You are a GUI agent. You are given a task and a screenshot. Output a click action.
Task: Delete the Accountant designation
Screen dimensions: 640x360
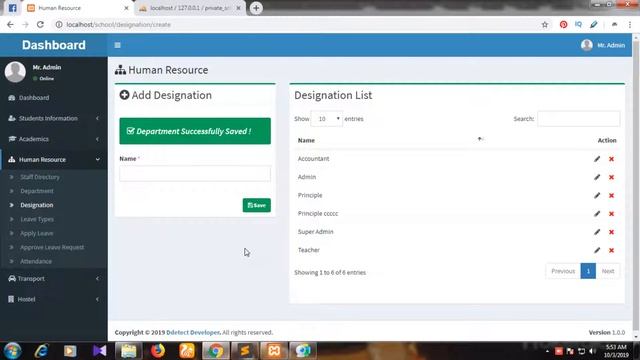[x=611, y=159]
